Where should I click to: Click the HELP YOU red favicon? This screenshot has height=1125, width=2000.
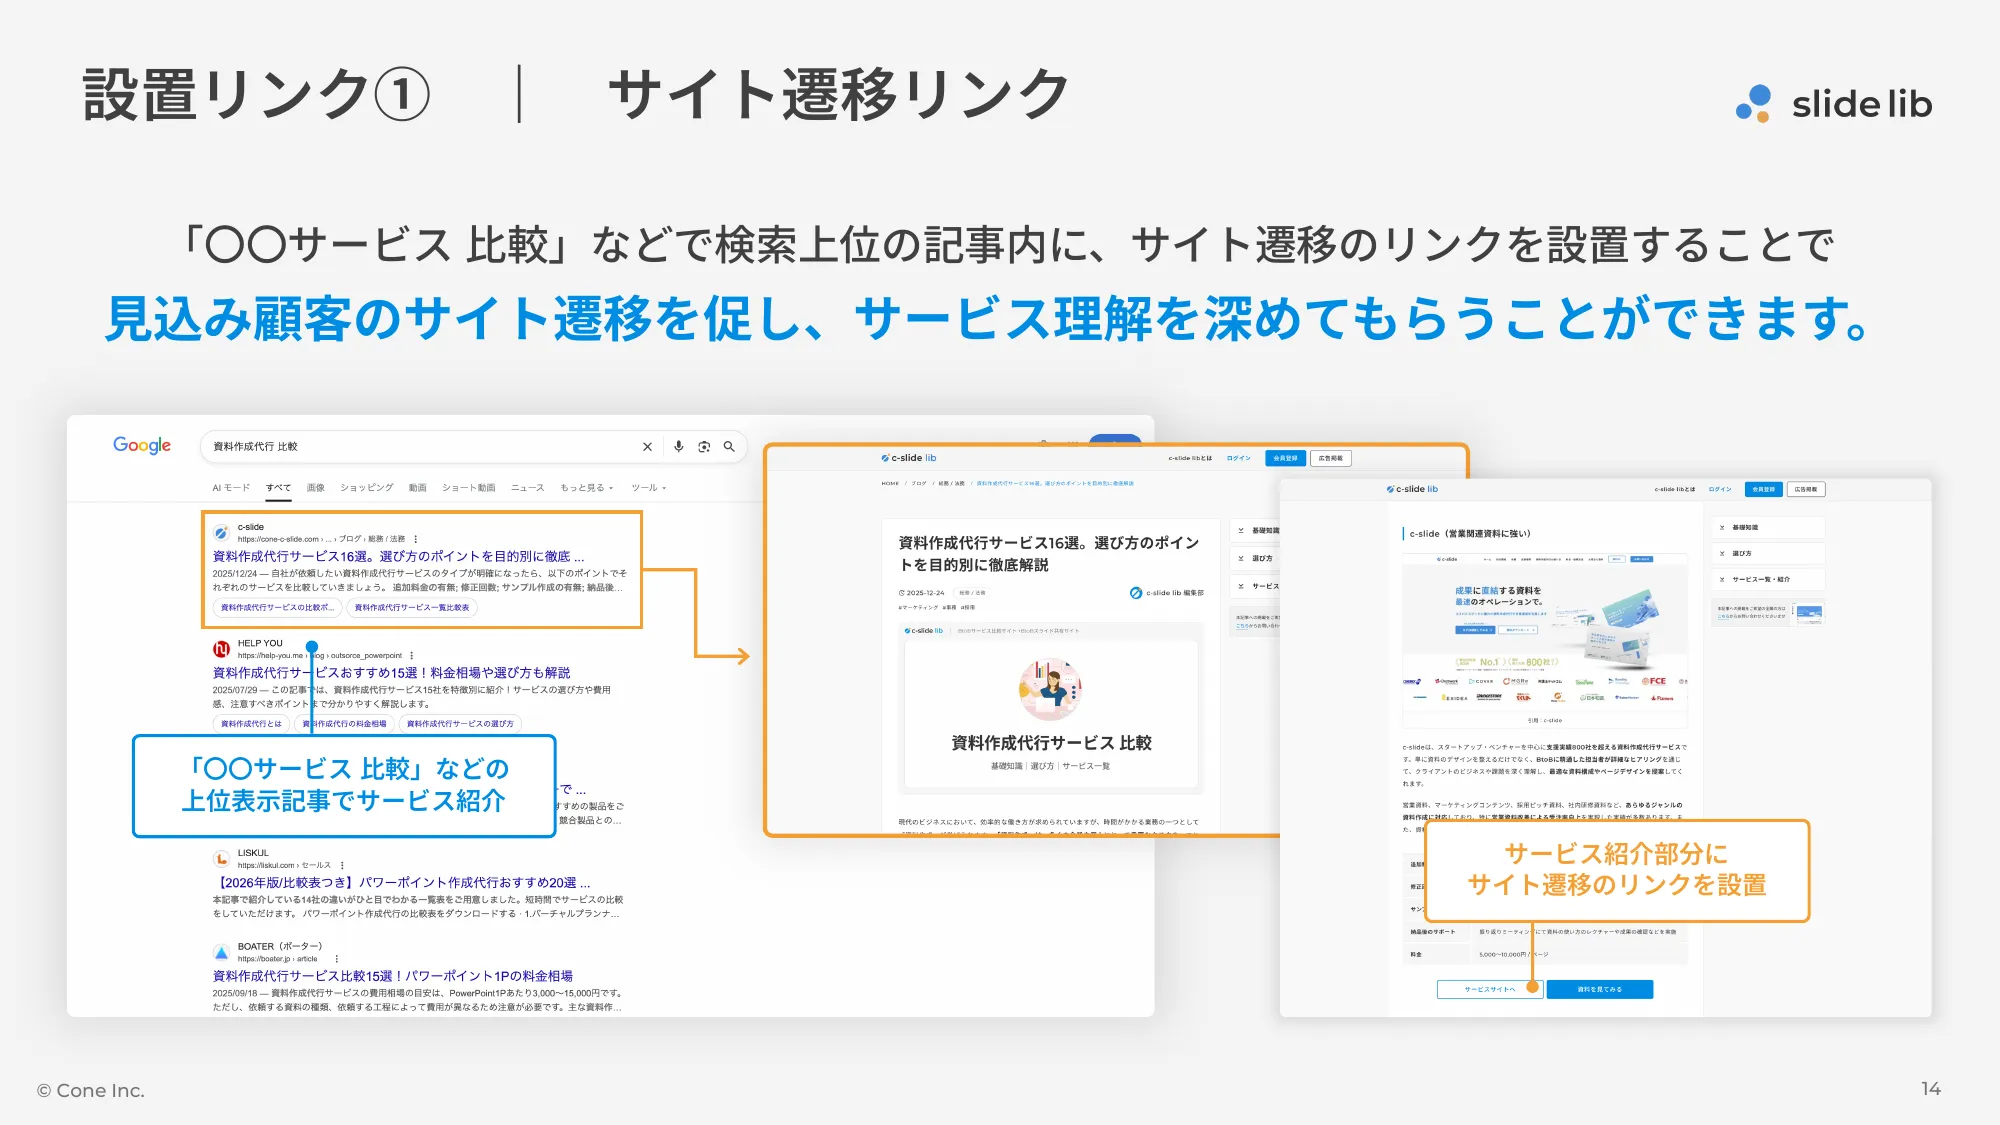click(x=221, y=649)
